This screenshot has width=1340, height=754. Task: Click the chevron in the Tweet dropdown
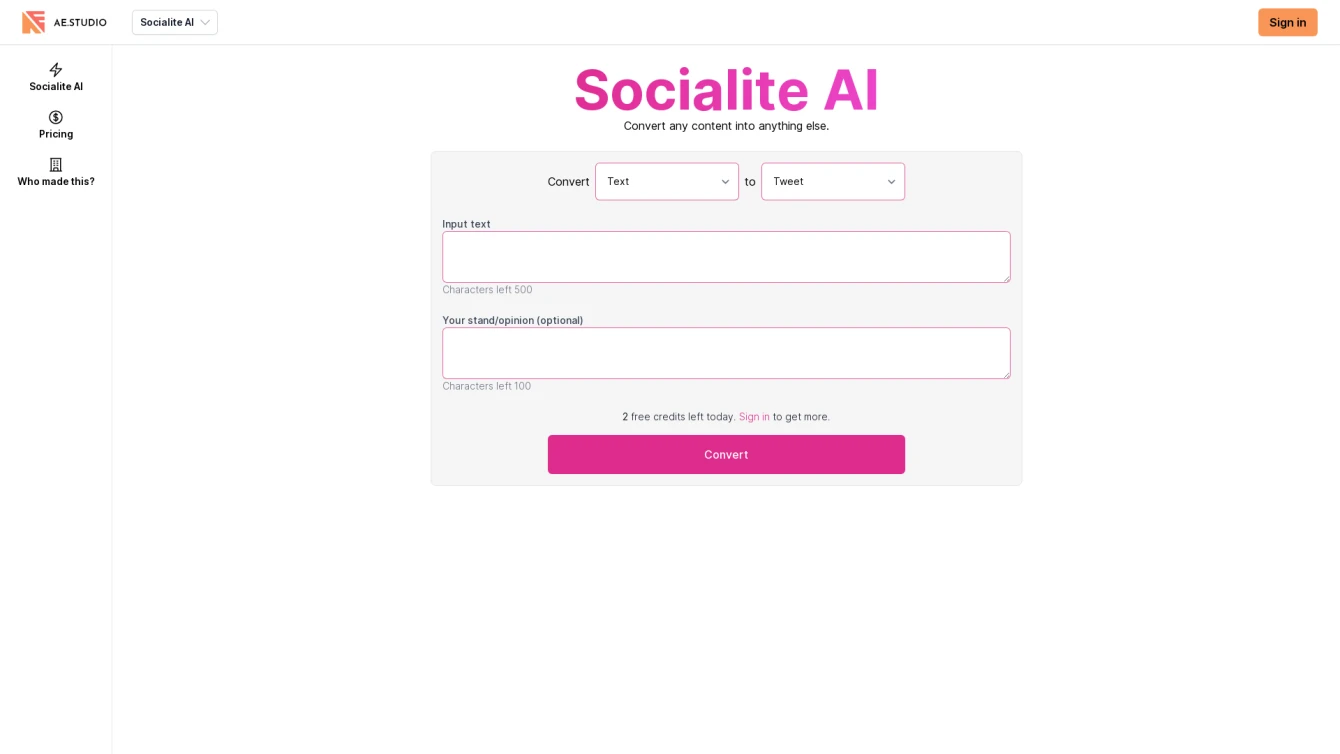click(x=891, y=182)
